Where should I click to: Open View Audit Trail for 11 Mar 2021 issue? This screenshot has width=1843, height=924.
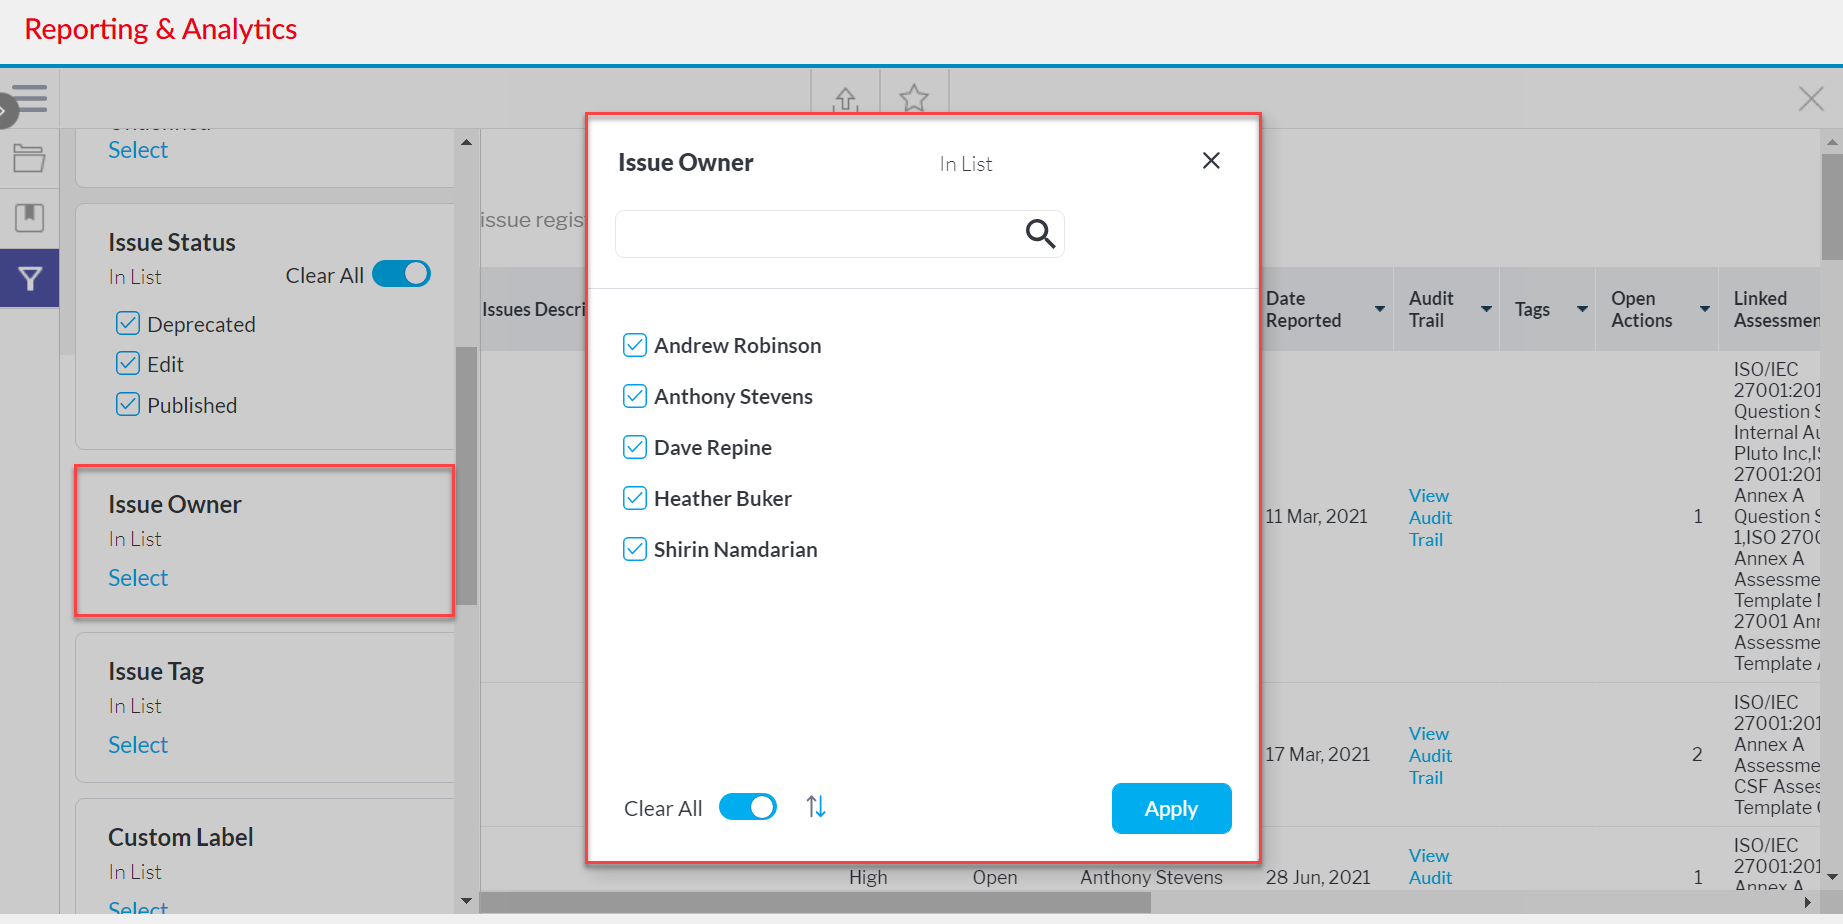click(1430, 517)
